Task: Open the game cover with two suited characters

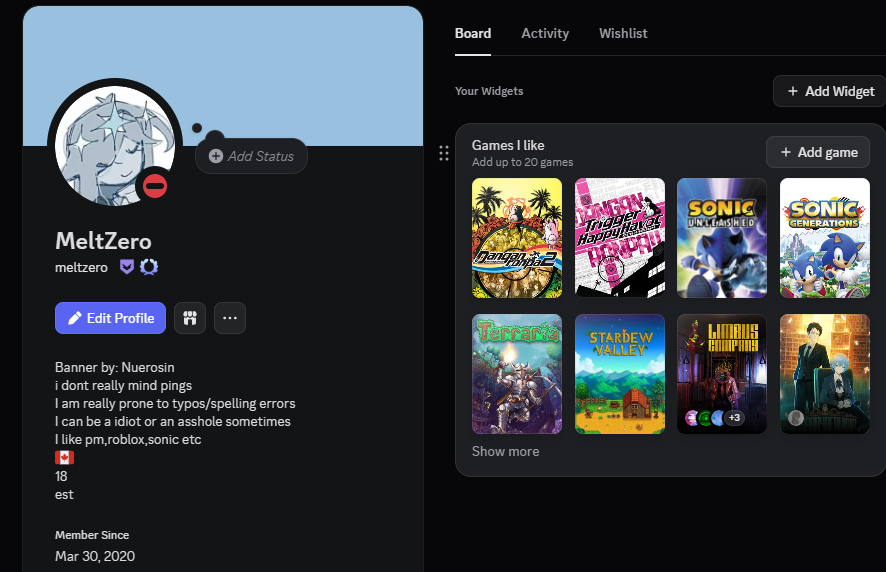Action: click(x=825, y=374)
